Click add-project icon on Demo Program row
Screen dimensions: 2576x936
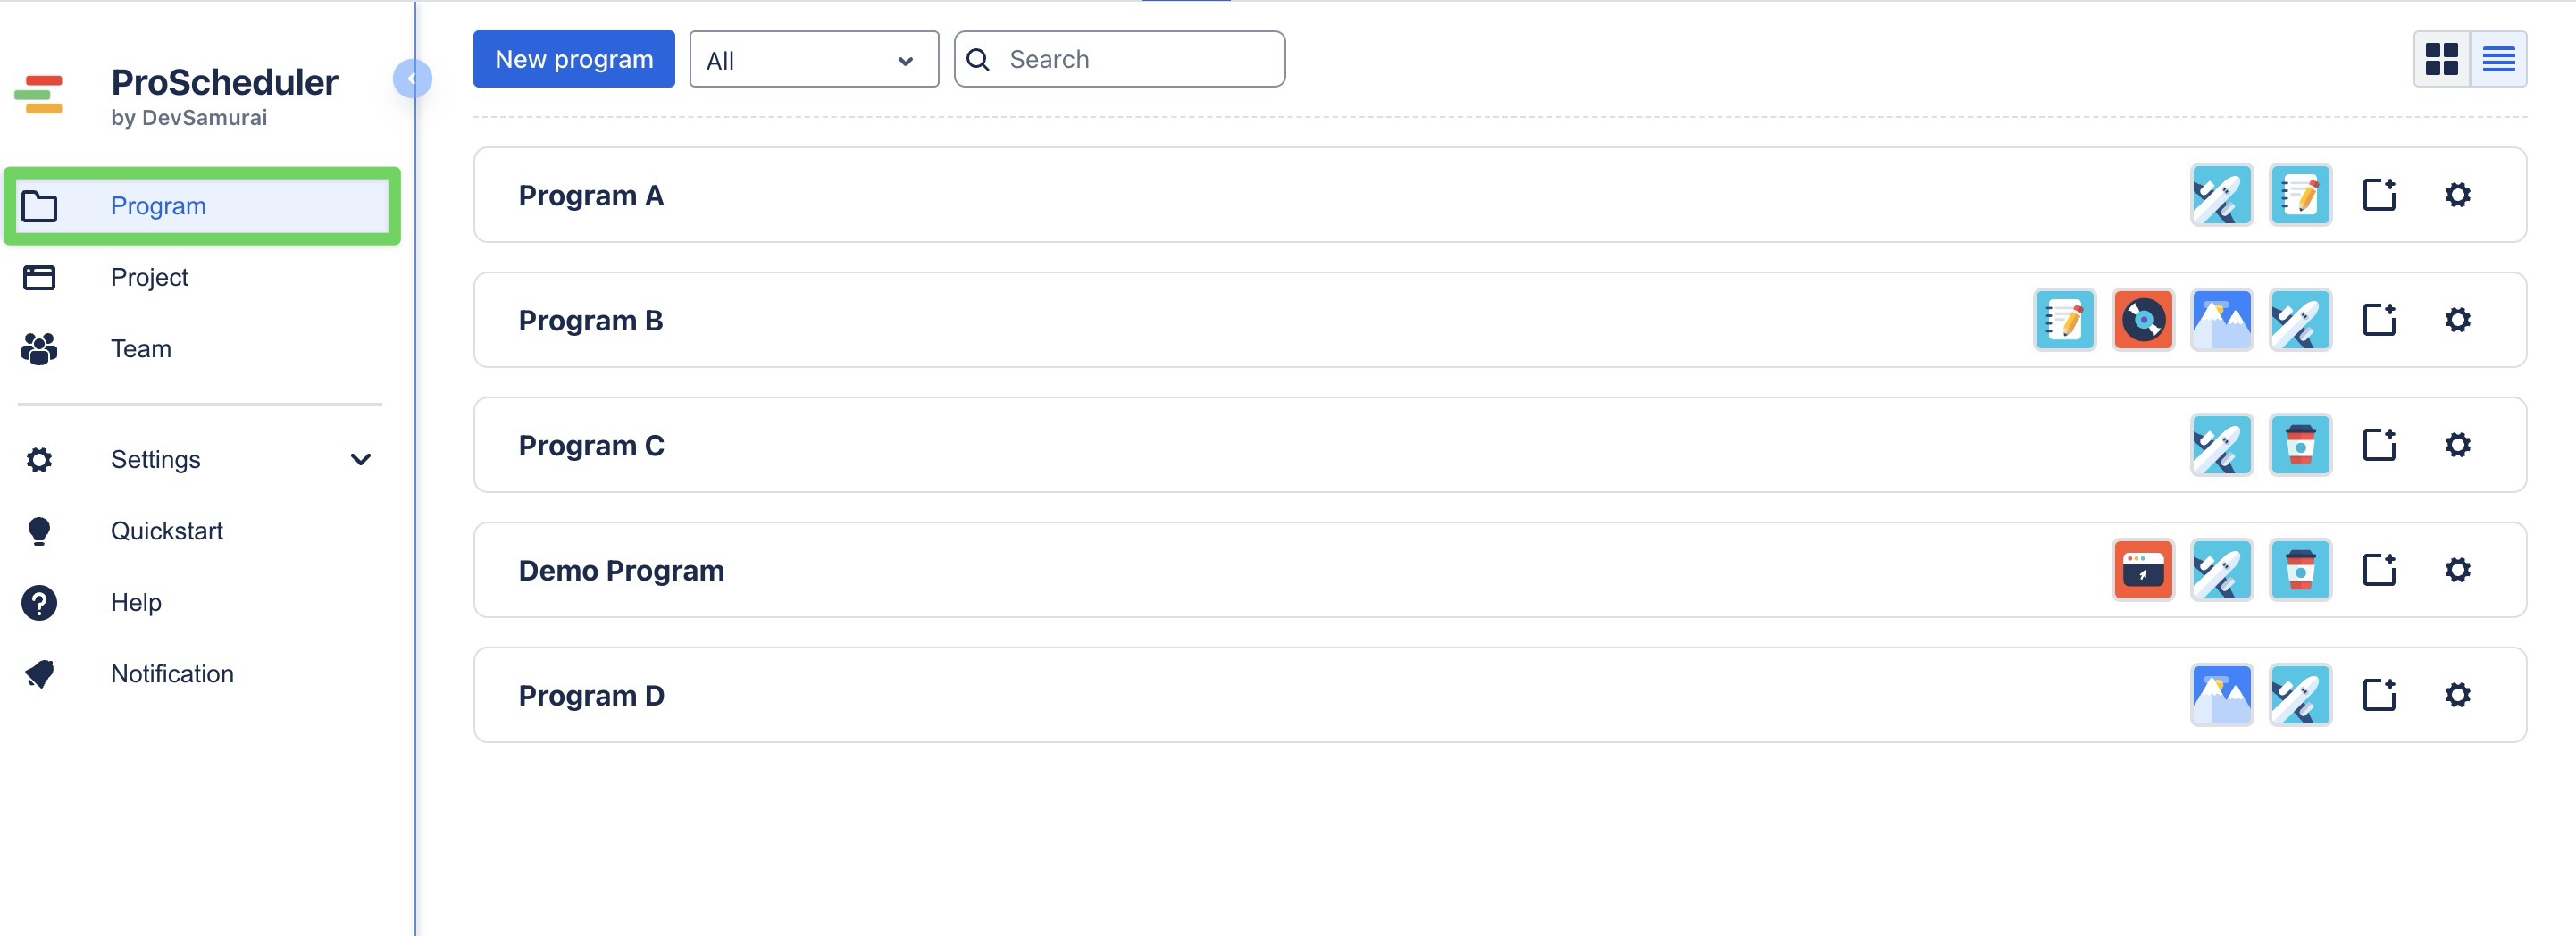[x=2379, y=570]
